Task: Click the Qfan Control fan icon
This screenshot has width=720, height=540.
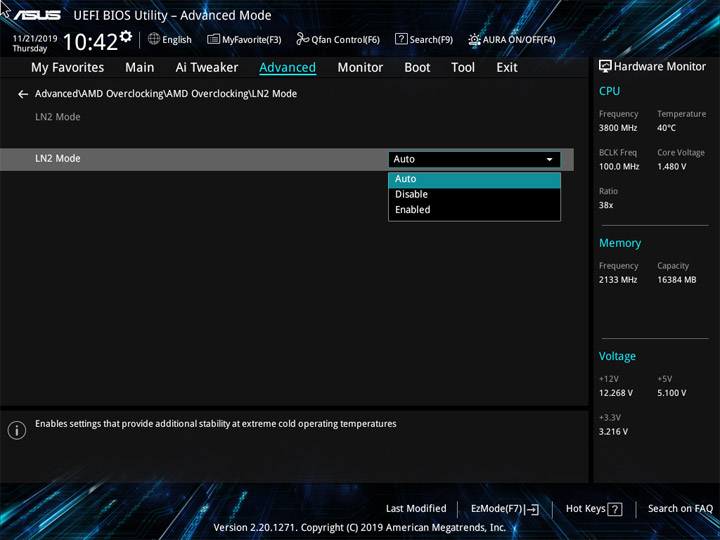Action: [303, 39]
